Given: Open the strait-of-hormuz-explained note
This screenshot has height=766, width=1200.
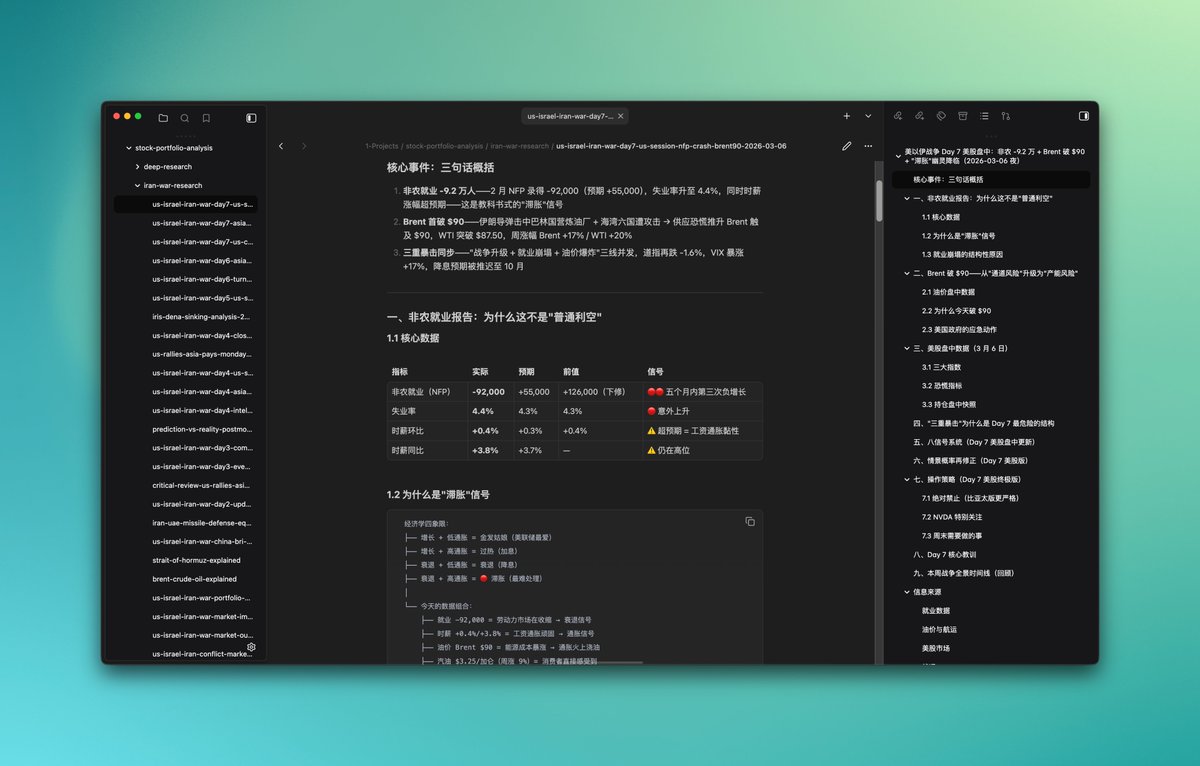Looking at the screenshot, I should tap(196, 560).
